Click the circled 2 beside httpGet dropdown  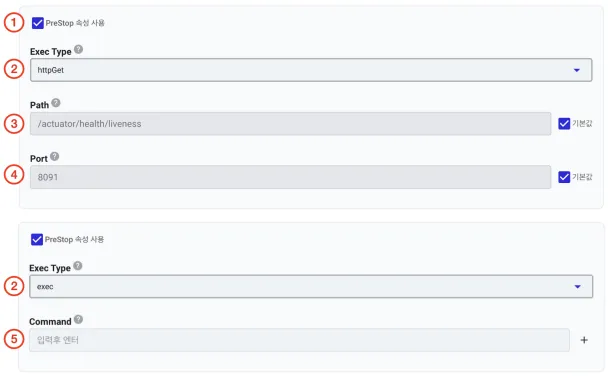(14, 69)
